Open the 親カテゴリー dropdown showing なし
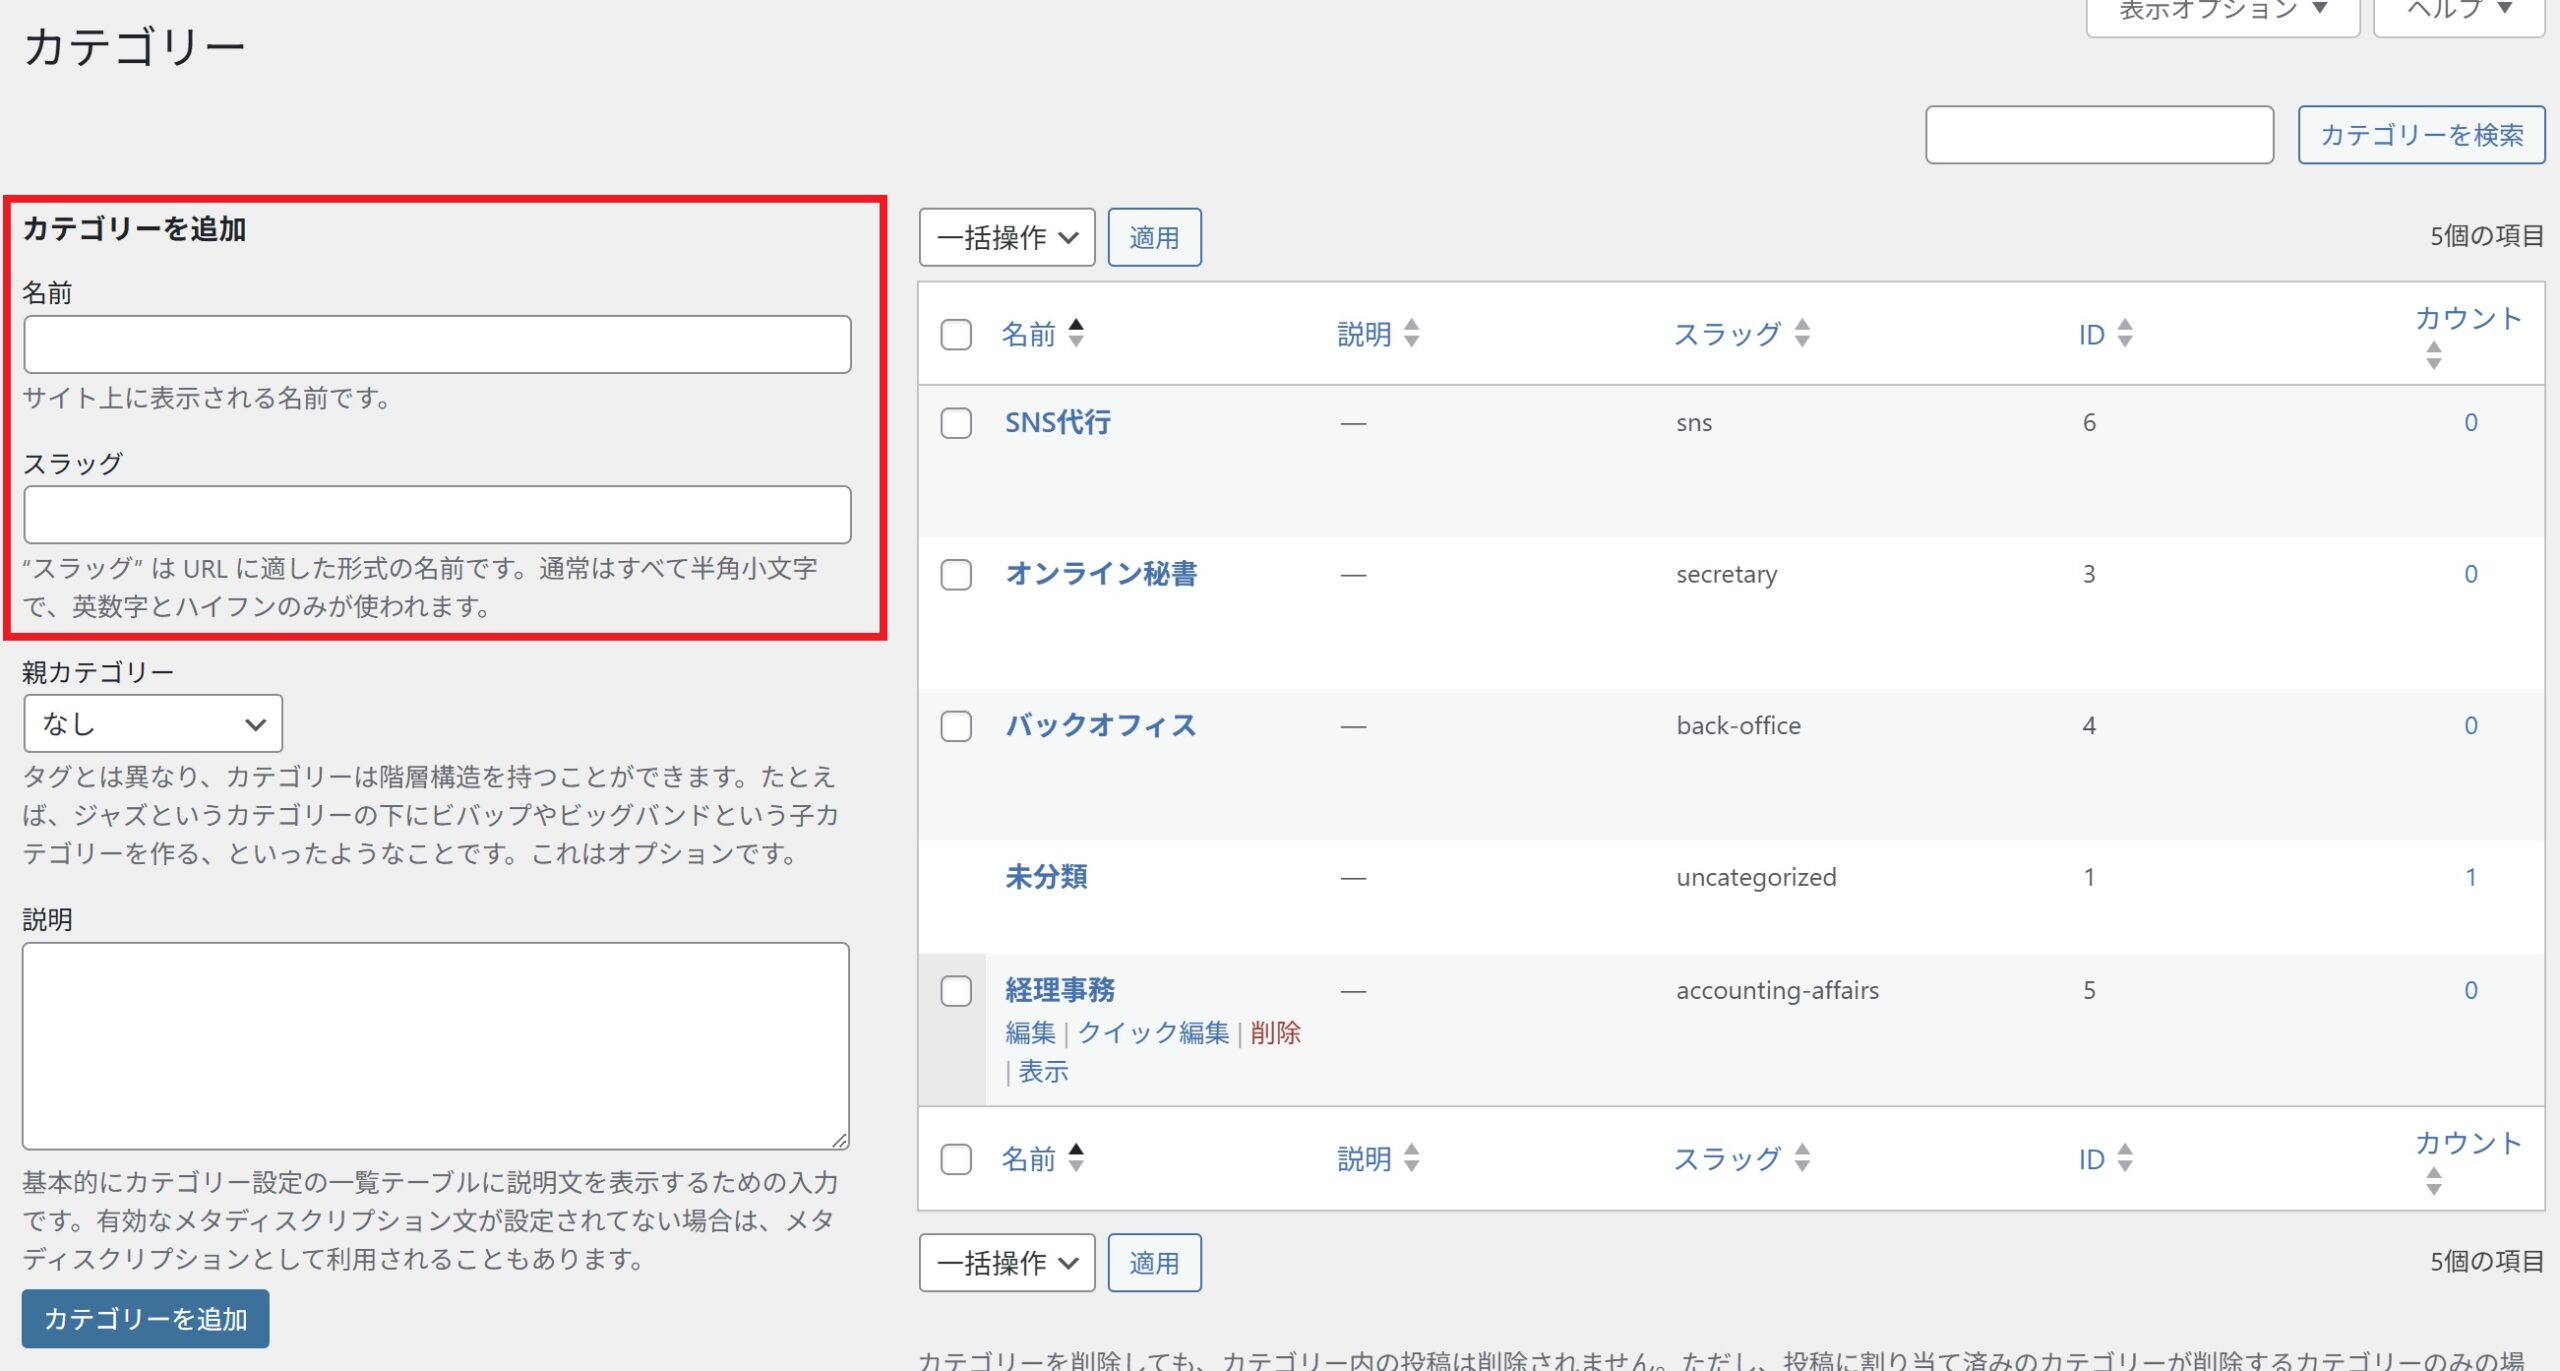 [x=153, y=724]
